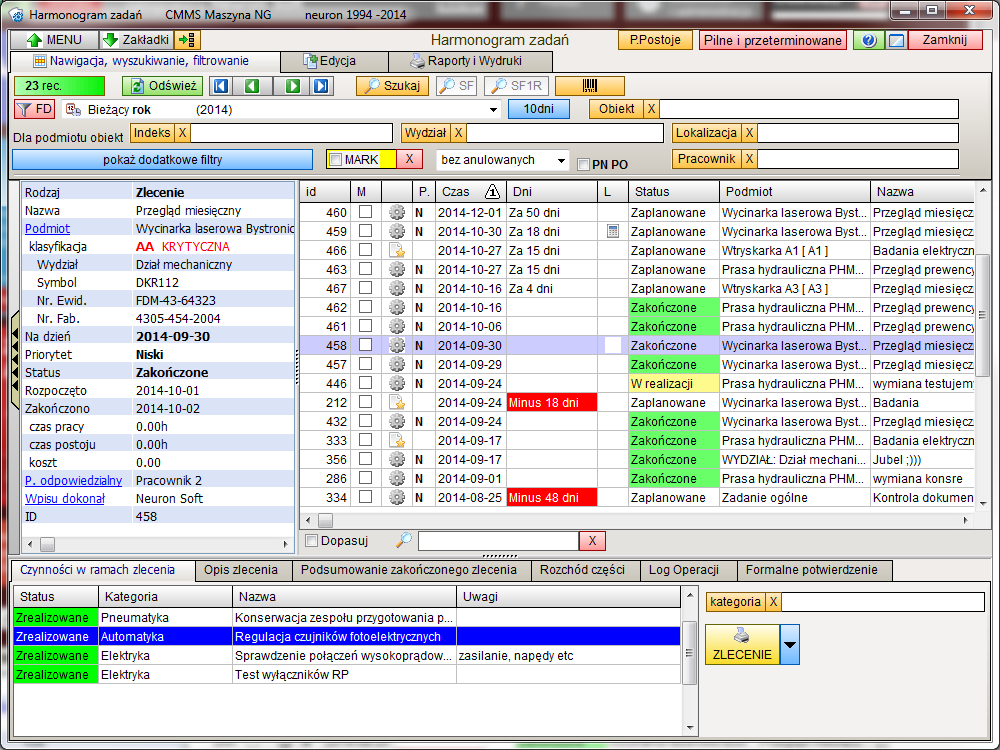
Task: Click the calculator icon in row 459
Action: point(613,232)
